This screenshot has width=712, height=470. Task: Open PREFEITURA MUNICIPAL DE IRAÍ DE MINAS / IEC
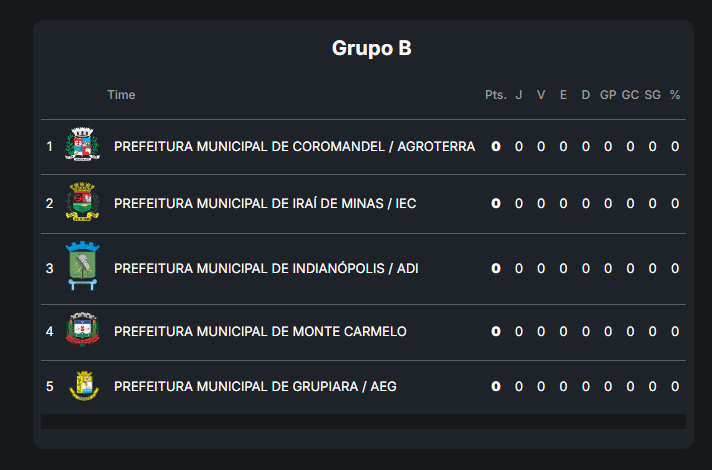coord(265,203)
